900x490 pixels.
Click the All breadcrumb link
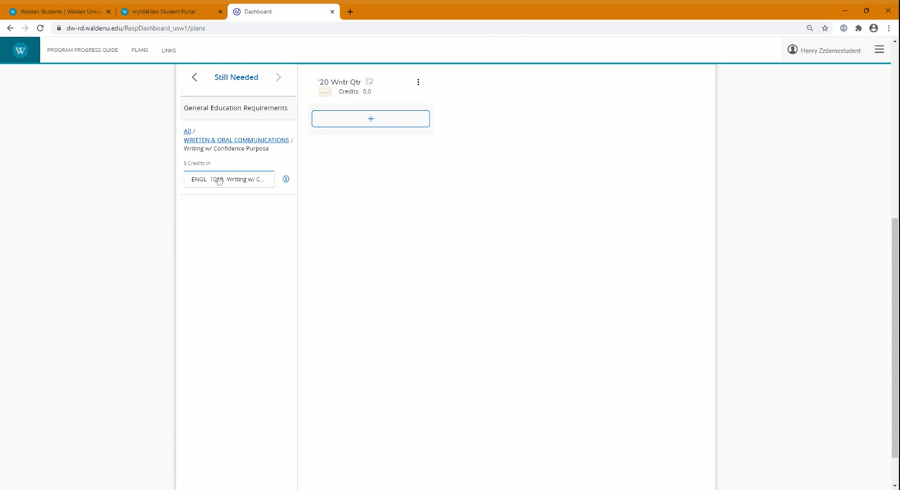(x=187, y=131)
